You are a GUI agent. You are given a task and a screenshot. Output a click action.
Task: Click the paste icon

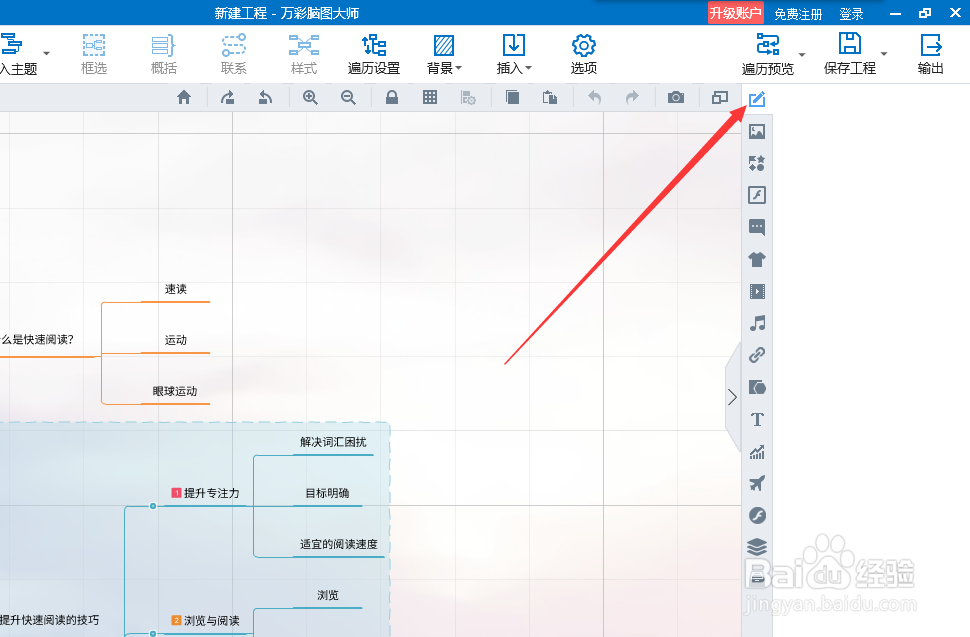(550, 97)
